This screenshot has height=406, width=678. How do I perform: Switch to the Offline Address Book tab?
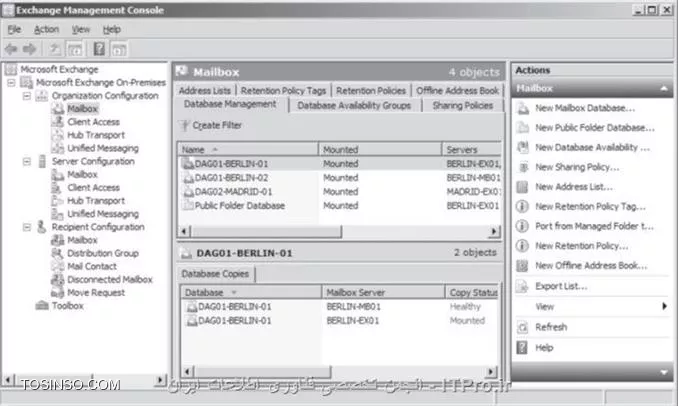[x=457, y=91]
